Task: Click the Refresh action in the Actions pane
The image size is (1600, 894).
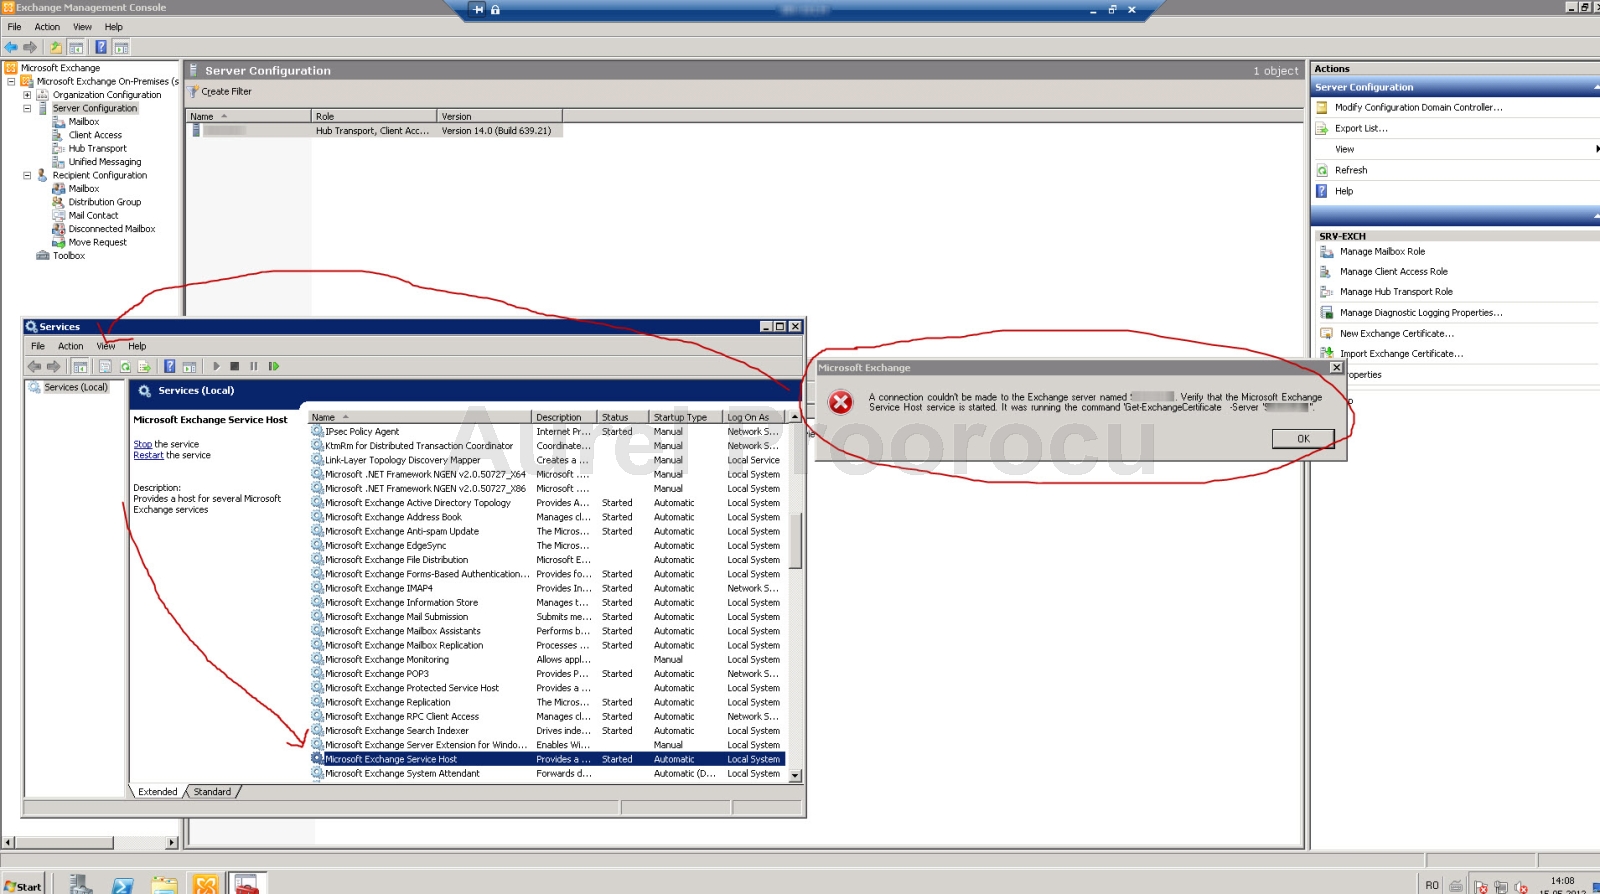Action: click(1350, 170)
